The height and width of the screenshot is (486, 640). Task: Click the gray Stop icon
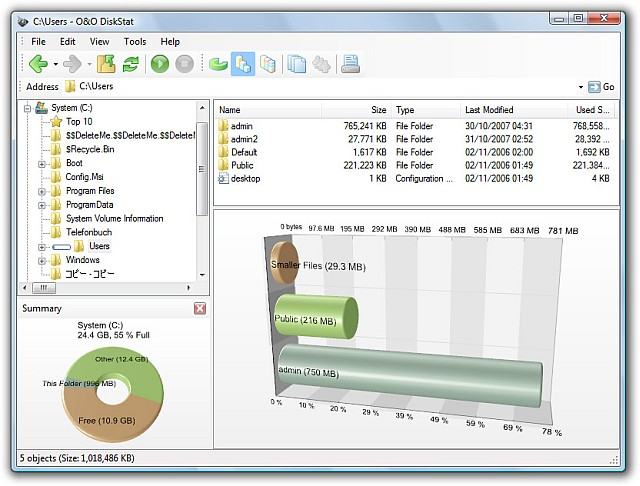184,64
